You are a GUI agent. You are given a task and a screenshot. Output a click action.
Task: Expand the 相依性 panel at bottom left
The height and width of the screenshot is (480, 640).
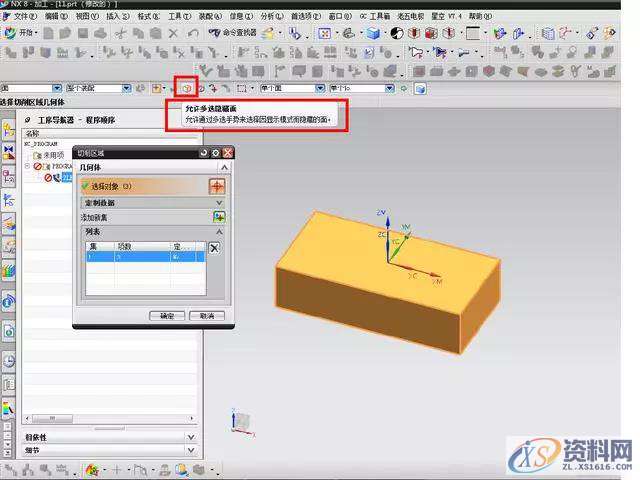[190, 437]
